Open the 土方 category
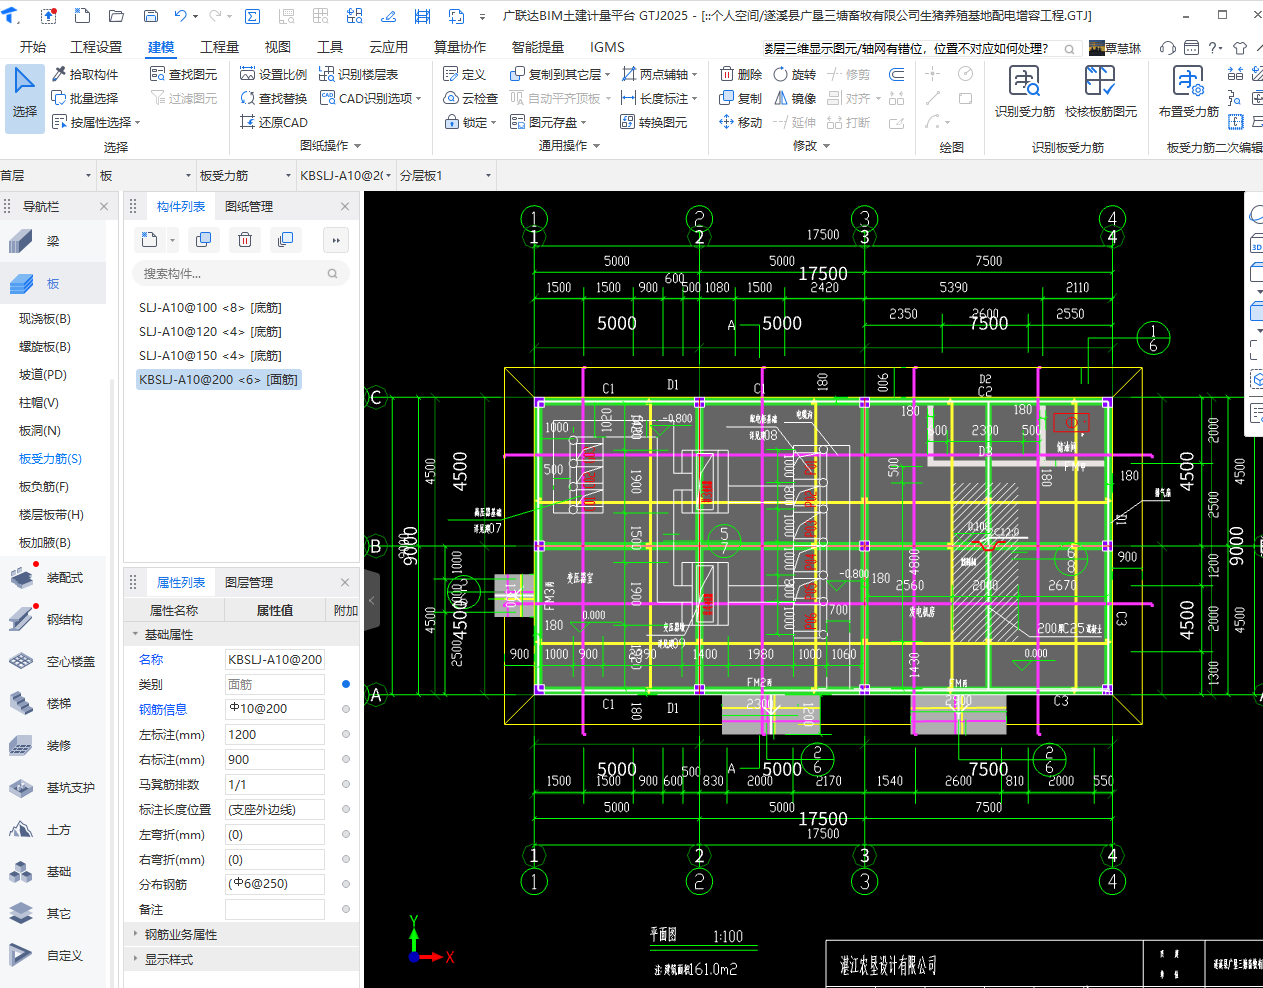This screenshot has height=988, width=1263. [53, 830]
